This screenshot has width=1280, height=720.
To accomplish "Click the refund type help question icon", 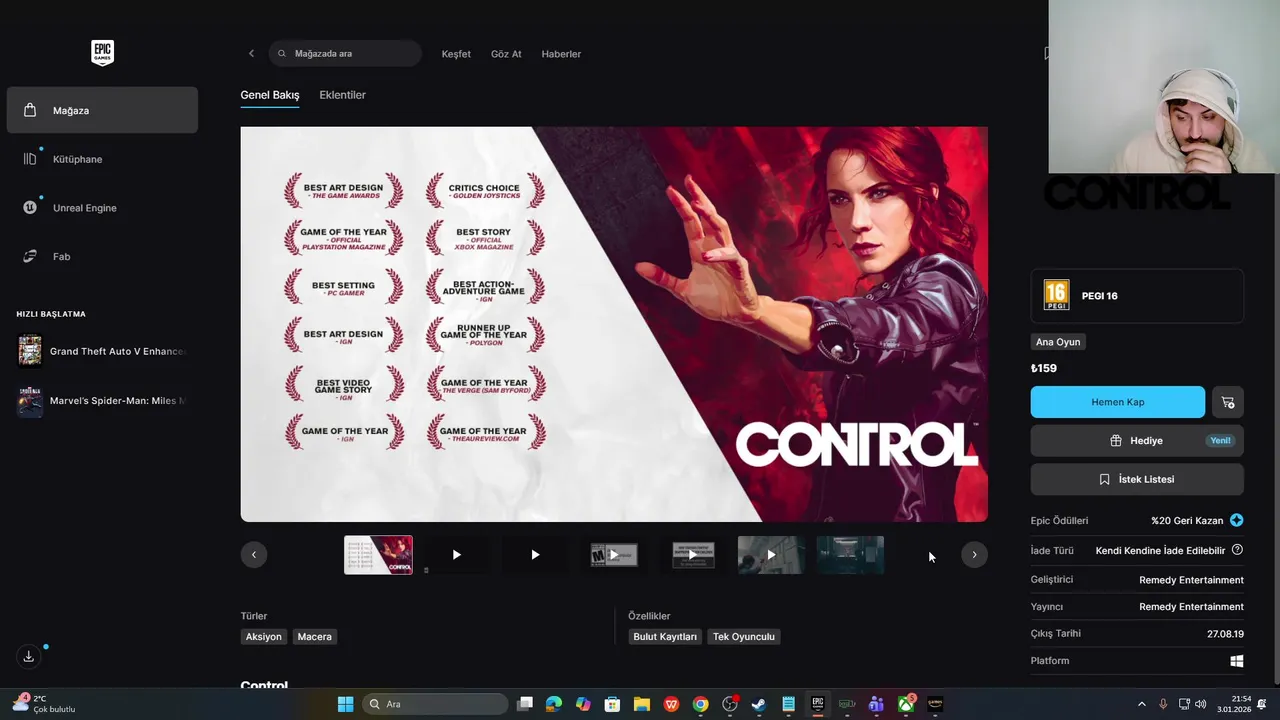I will pos(1237,550).
